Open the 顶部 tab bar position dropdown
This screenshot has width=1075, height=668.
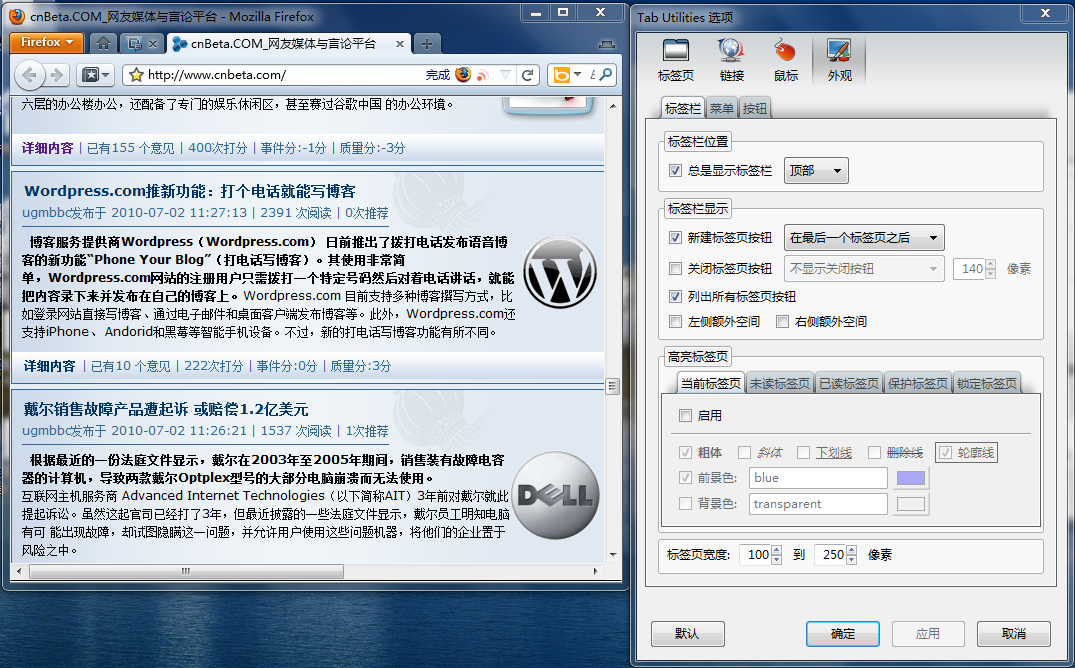(x=816, y=171)
